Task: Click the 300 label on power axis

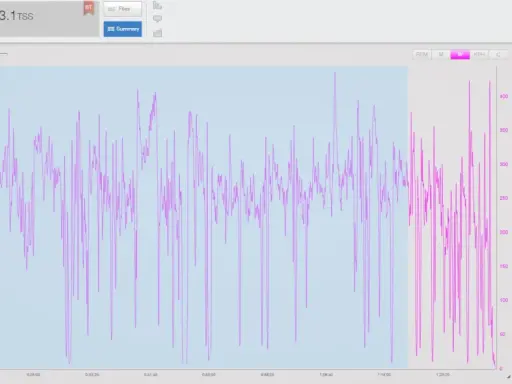Action: [504, 164]
